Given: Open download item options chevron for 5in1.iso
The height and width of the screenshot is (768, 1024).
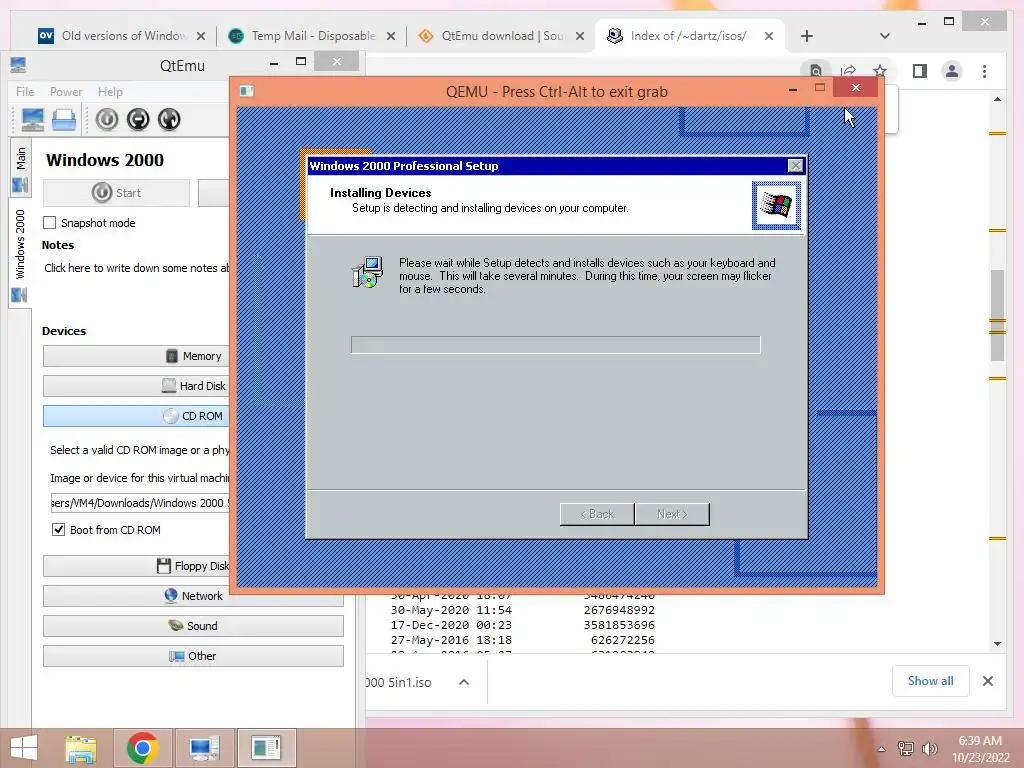Looking at the screenshot, I should click(x=464, y=682).
